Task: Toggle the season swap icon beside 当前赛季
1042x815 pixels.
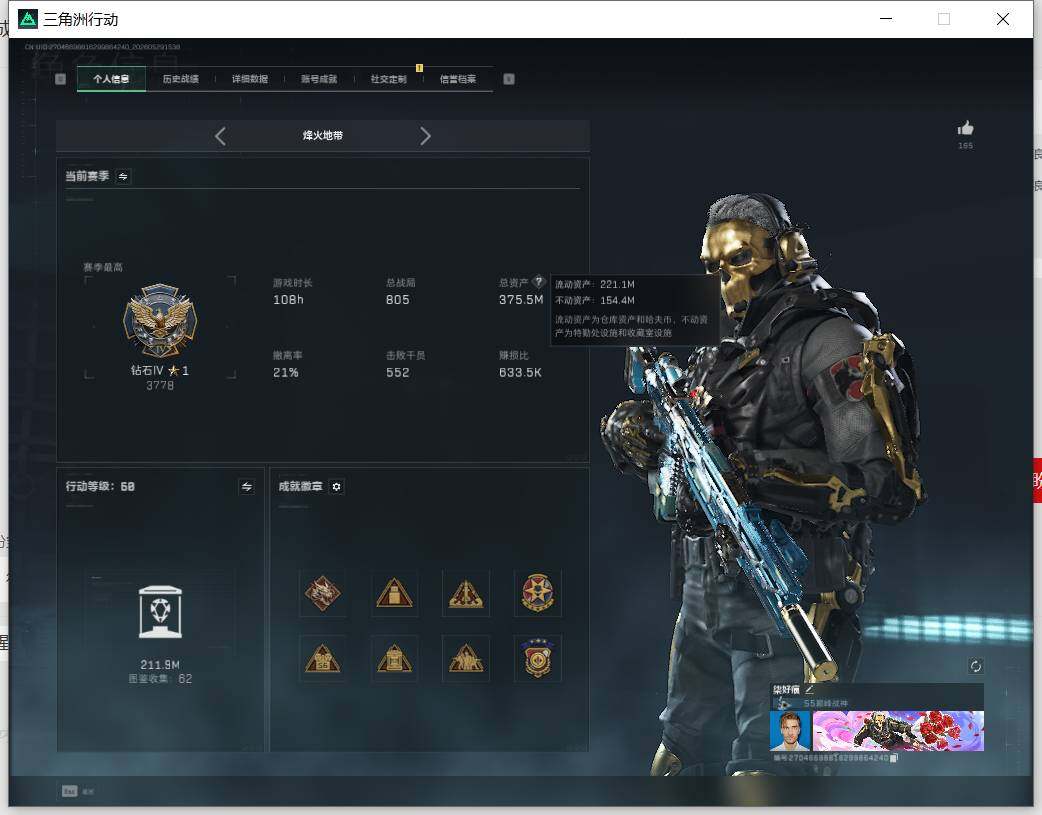Action: [123, 176]
